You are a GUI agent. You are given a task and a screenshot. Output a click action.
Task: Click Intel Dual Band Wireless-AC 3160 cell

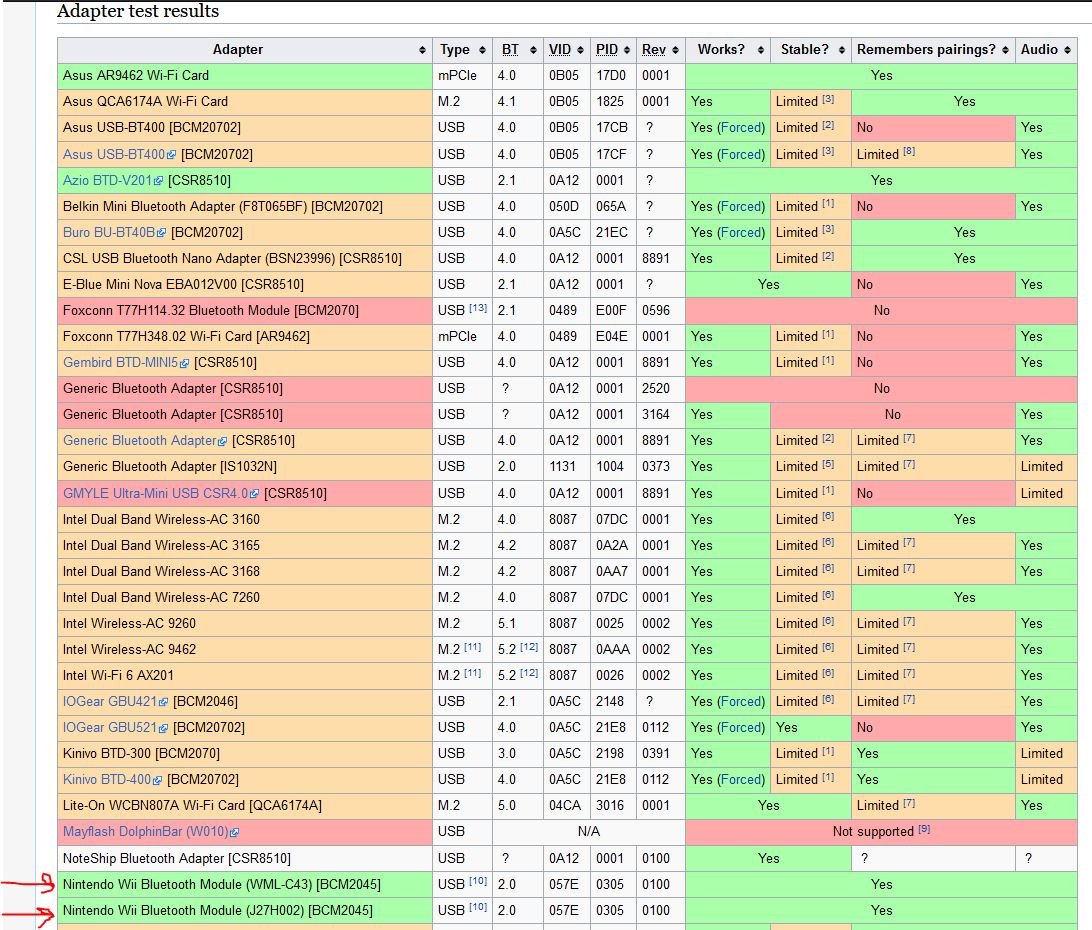[x=244, y=519]
